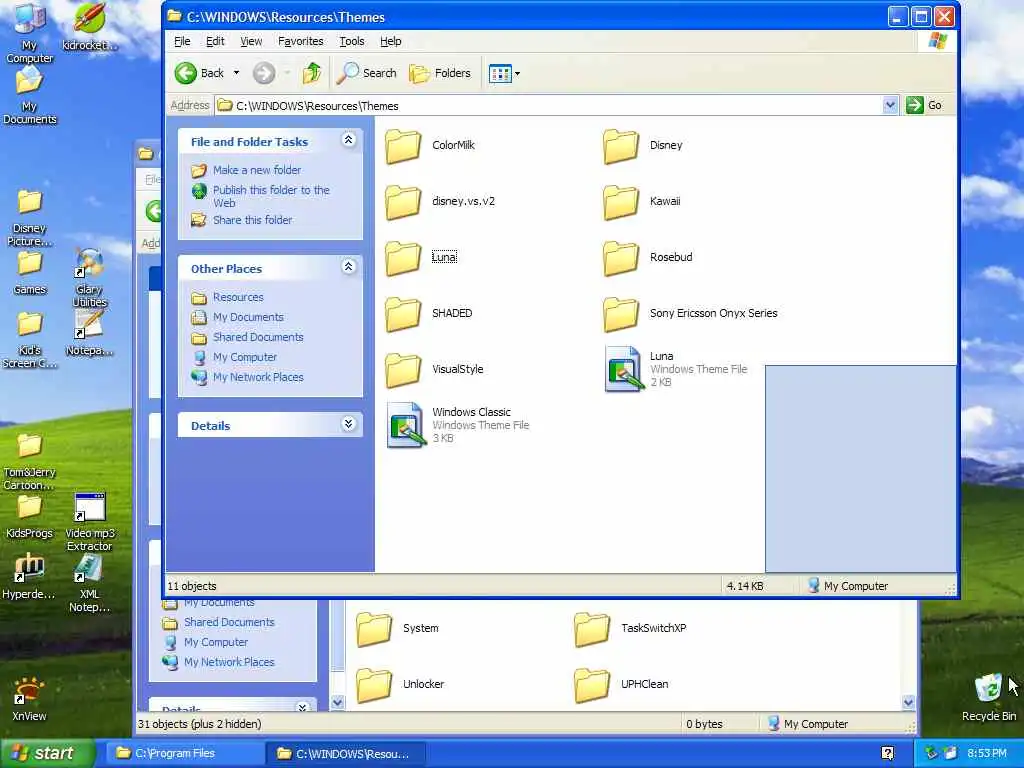This screenshot has width=1024, height=768.
Task: Click the Go button
Action: [x=924, y=105]
